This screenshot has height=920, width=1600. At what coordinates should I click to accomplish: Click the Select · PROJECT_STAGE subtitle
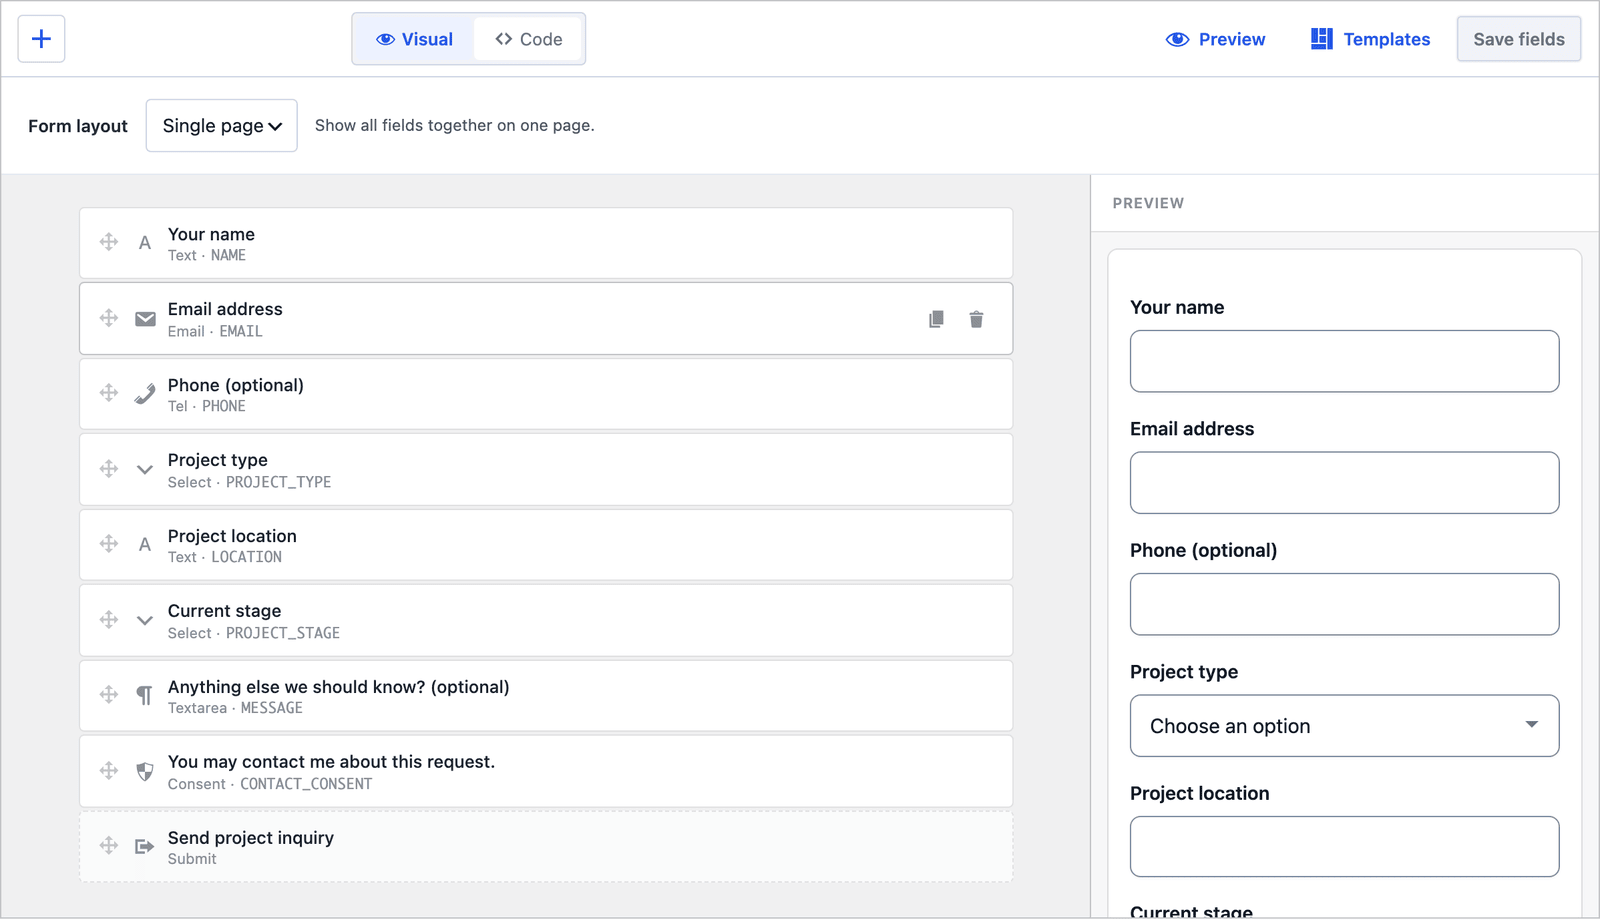pyautogui.click(x=254, y=633)
